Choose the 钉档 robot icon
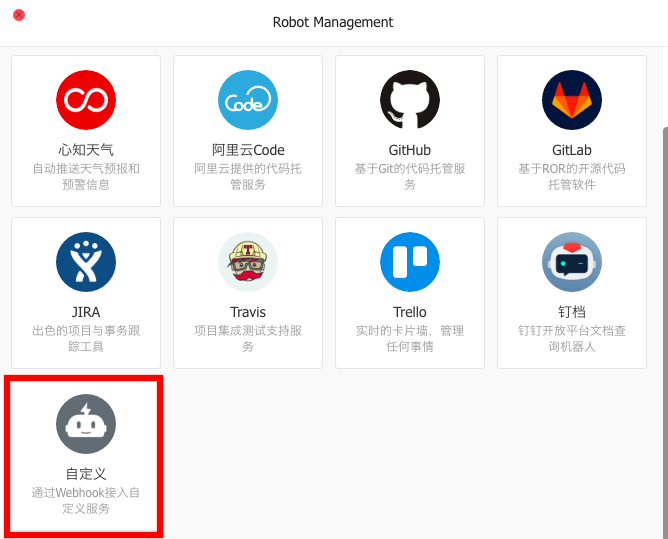 (572, 262)
